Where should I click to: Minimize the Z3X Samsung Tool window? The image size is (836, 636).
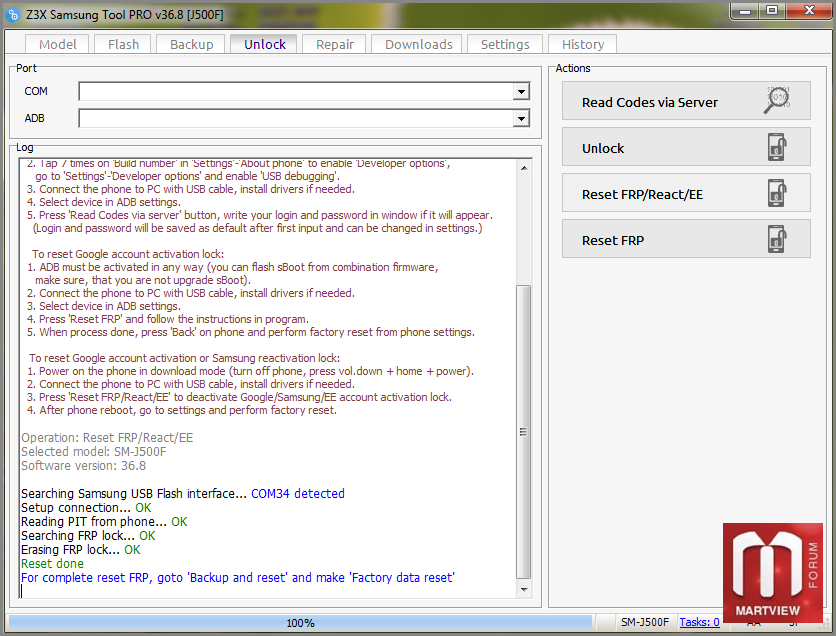(745, 11)
